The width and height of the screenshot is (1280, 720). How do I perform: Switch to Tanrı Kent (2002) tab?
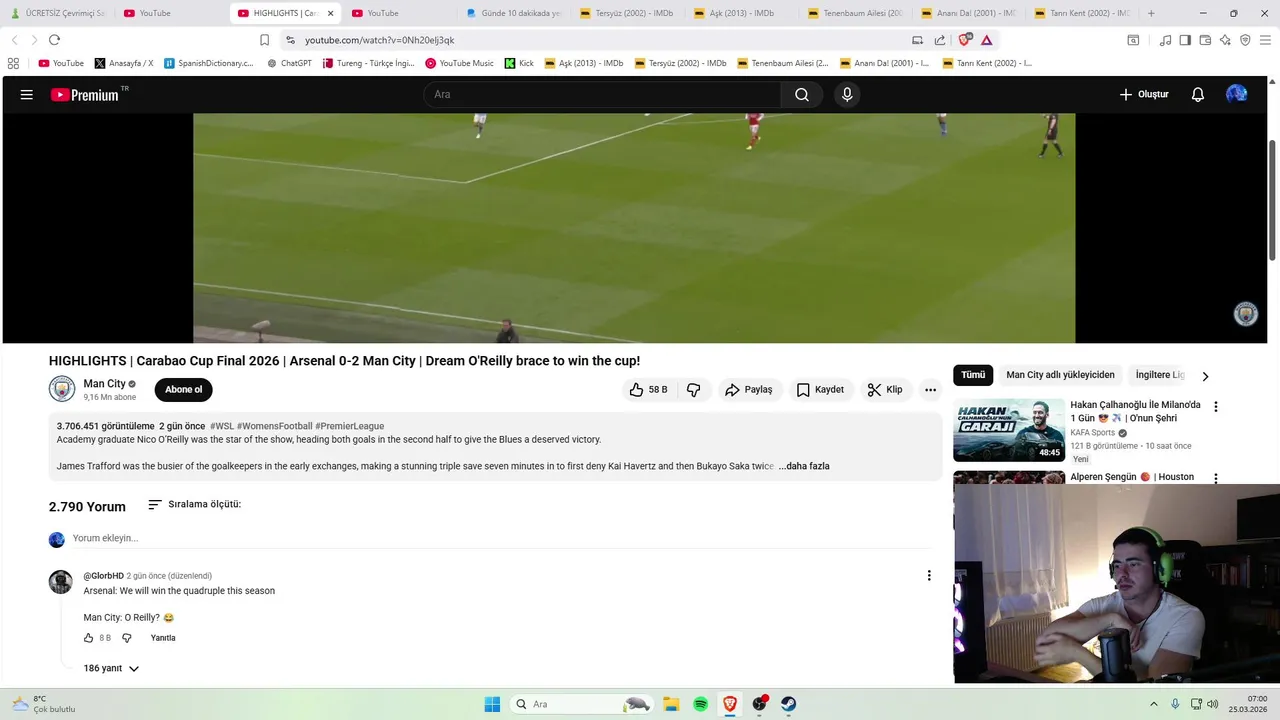click(1083, 13)
